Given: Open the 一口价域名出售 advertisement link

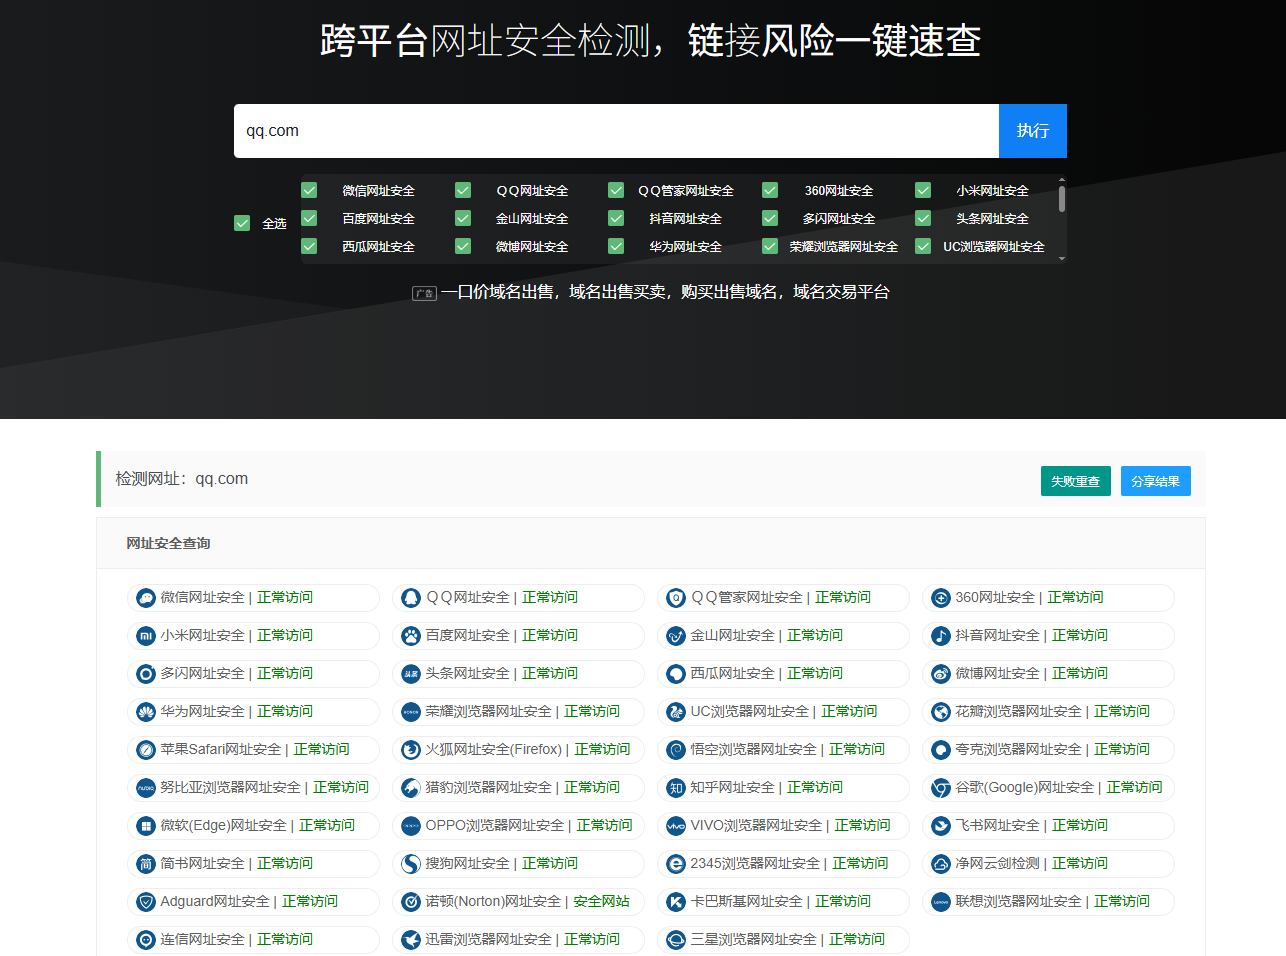Looking at the screenshot, I should pos(665,292).
